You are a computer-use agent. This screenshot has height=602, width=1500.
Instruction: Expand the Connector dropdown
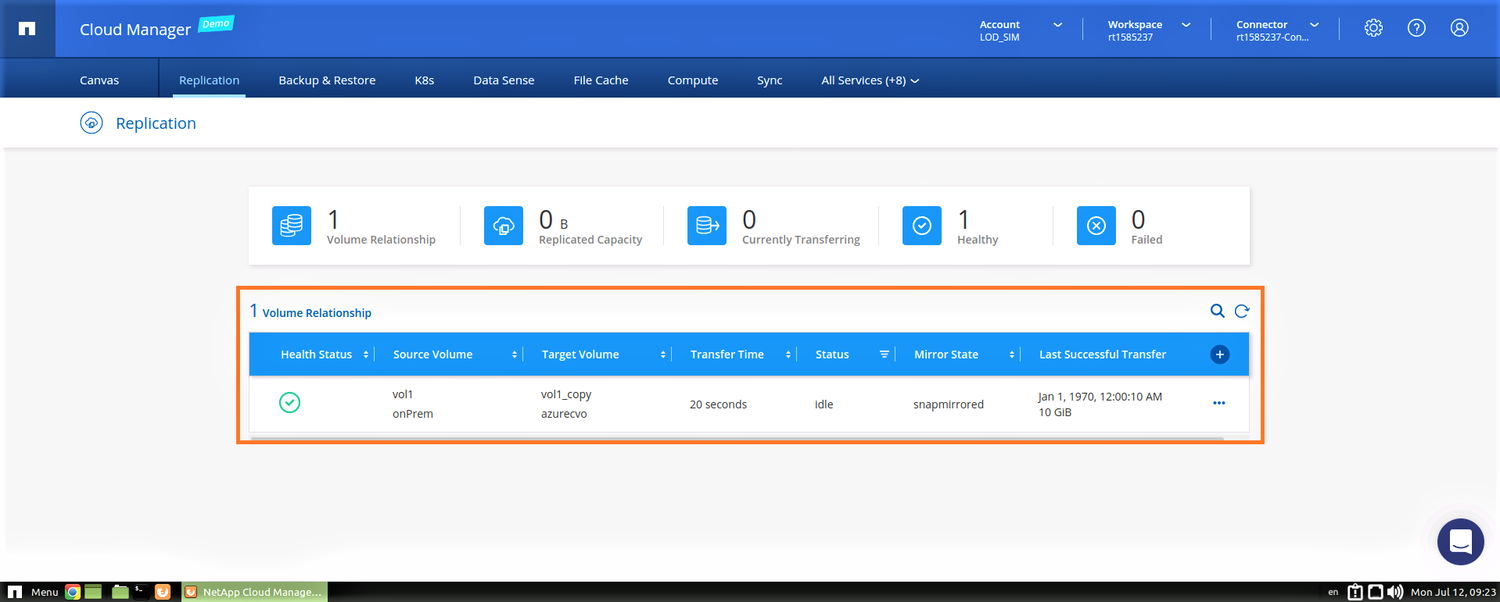tap(1314, 24)
